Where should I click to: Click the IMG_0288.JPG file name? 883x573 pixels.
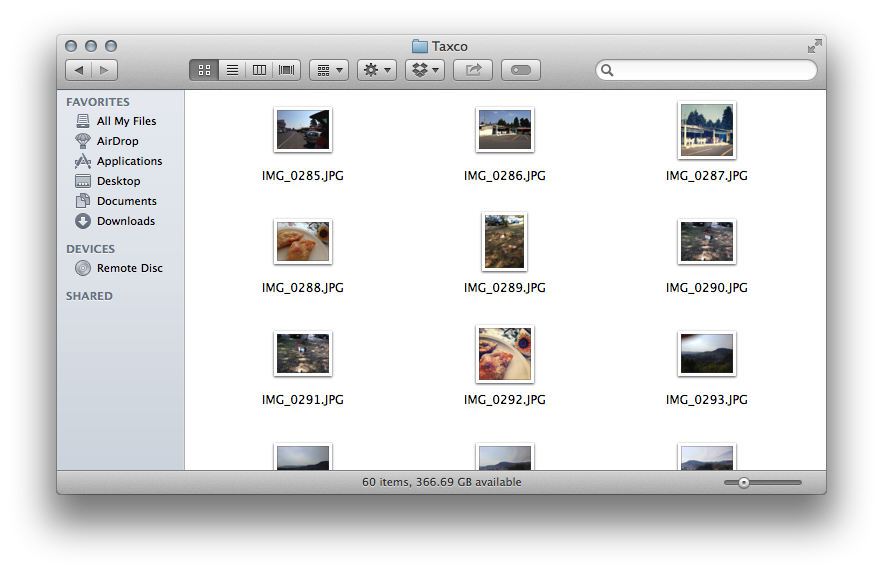[x=302, y=288]
